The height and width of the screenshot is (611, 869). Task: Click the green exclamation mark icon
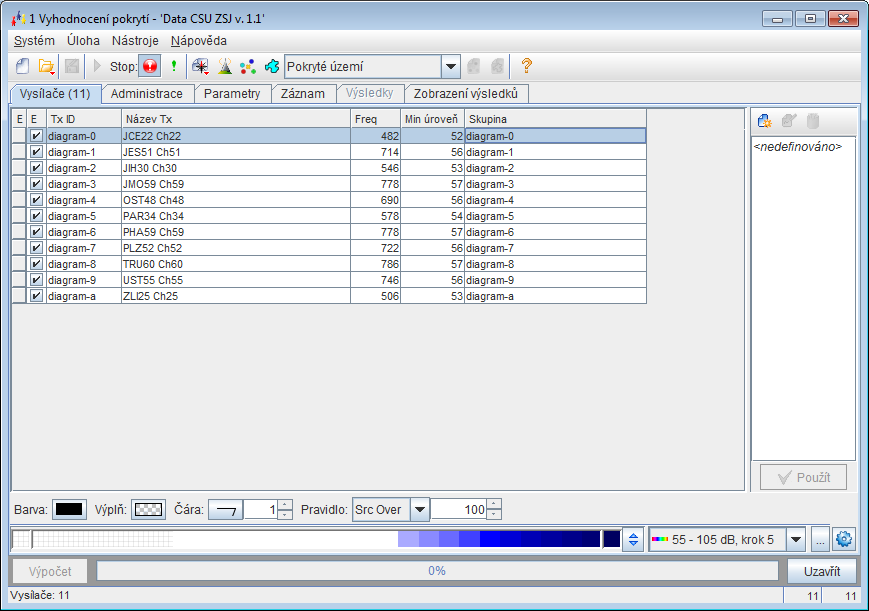[x=173, y=67]
